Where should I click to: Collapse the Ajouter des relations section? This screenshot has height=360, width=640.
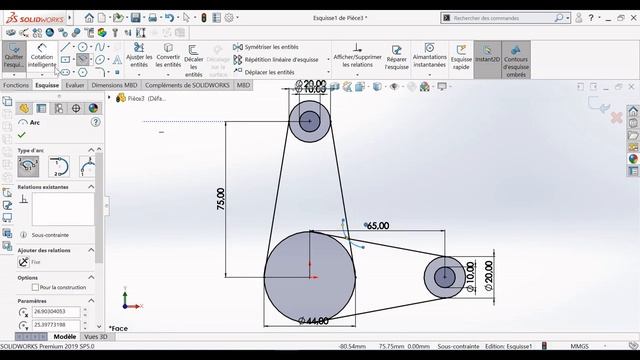pos(91,250)
